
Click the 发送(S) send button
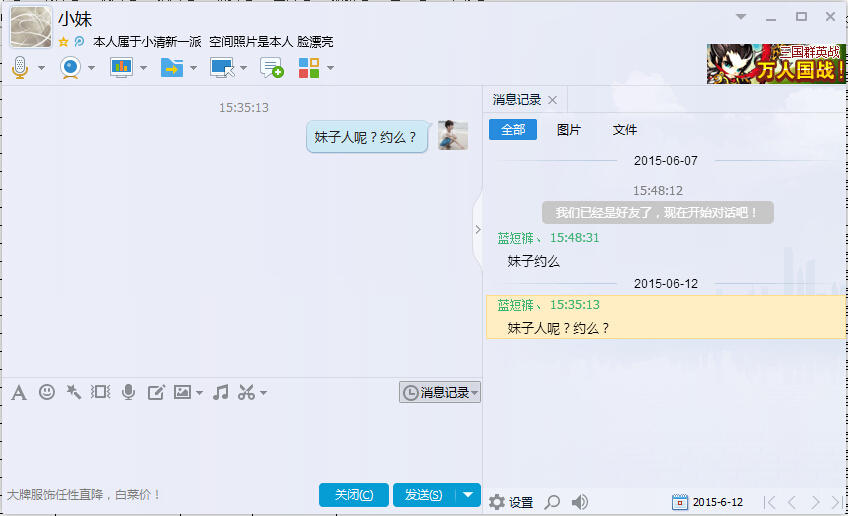click(x=423, y=495)
